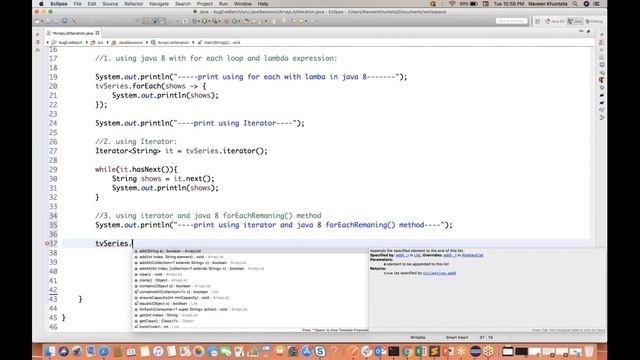This screenshot has height=360, width=640.
Task: Open Eclipse icon in Dock
Action: [x=475, y=351]
